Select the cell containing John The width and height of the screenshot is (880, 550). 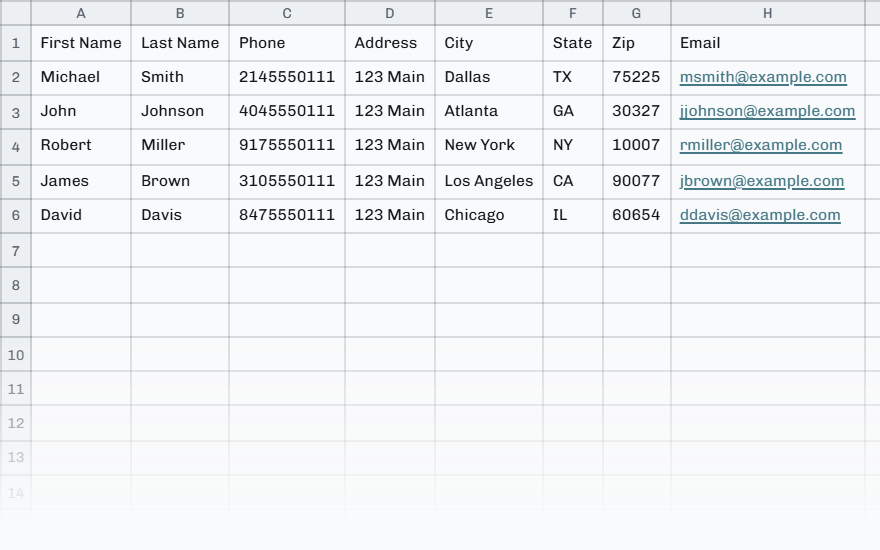pos(81,112)
